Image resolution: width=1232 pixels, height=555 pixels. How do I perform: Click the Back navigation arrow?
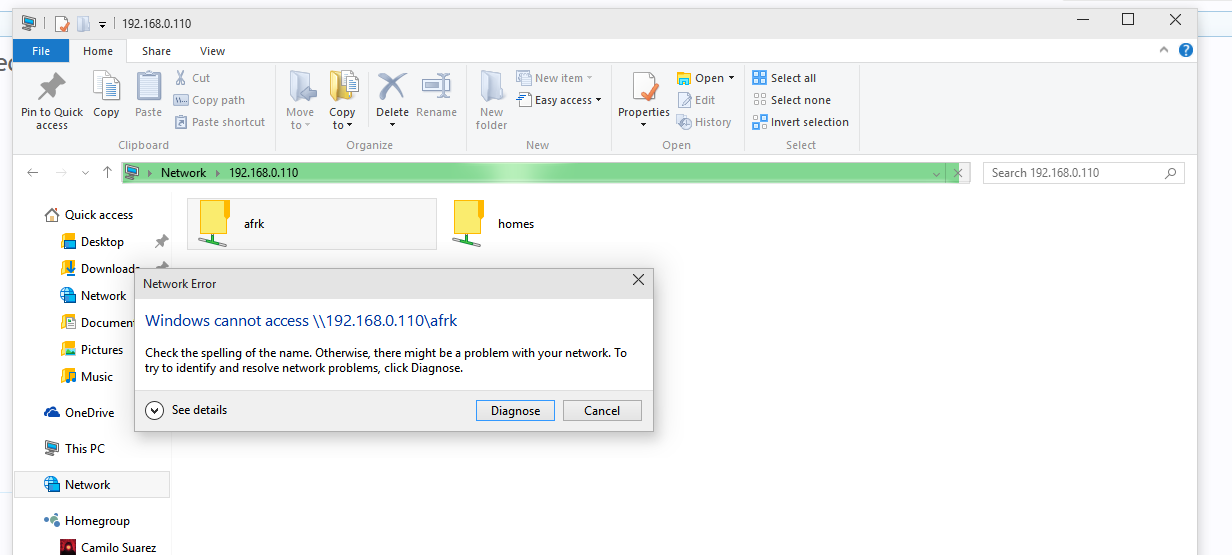point(33,173)
